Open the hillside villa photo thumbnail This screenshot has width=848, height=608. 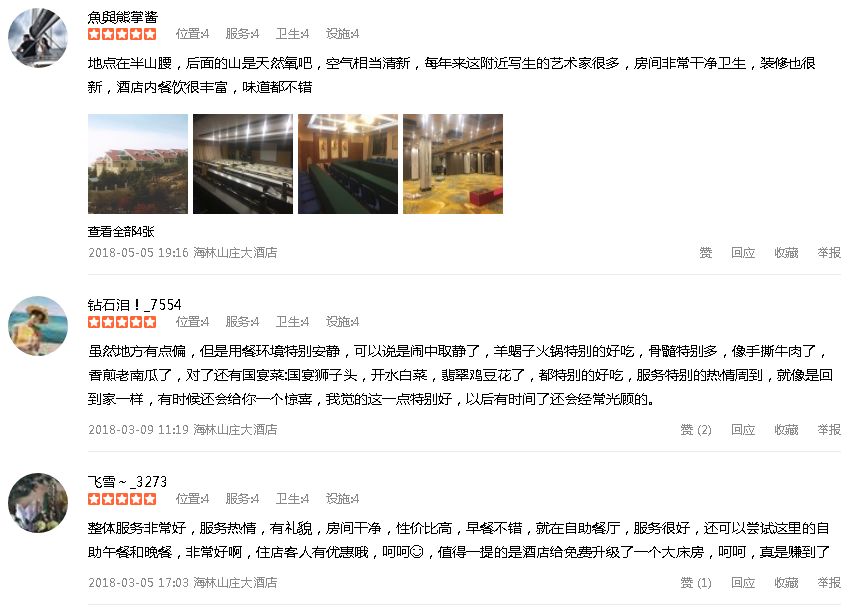138,164
